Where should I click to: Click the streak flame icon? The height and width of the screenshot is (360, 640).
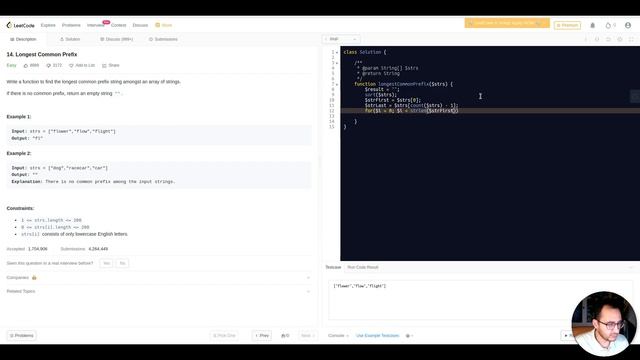tap(608, 25)
